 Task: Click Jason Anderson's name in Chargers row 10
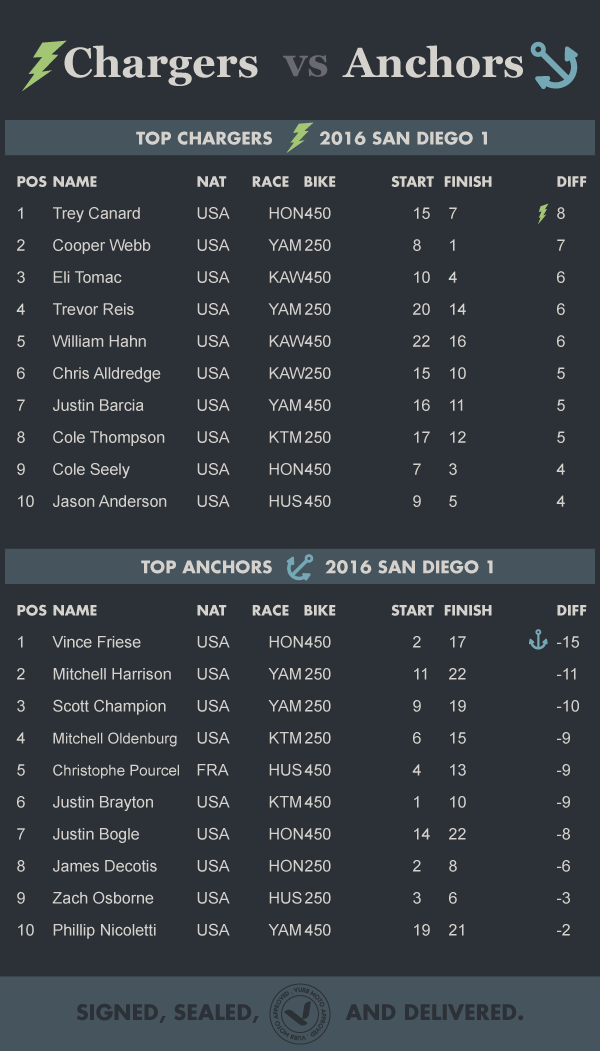pos(109,501)
